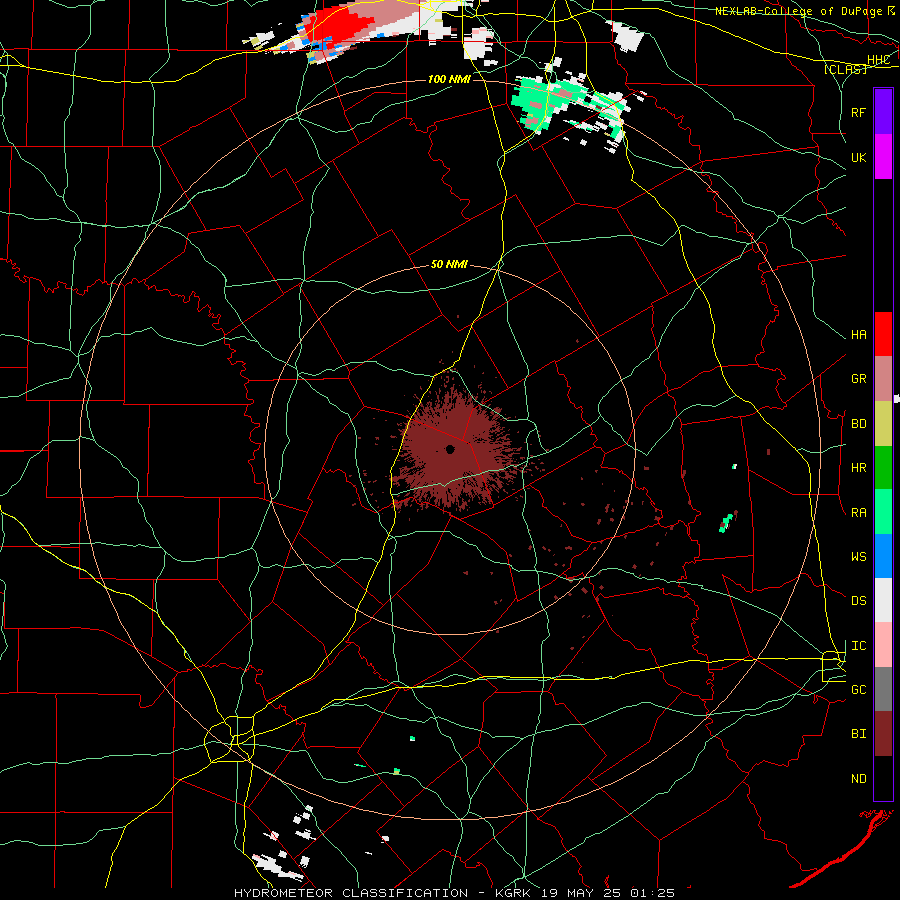The height and width of the screenshot is (900, 900).
Task: Click the black radar site dot at center
Action: click(450, 449)
